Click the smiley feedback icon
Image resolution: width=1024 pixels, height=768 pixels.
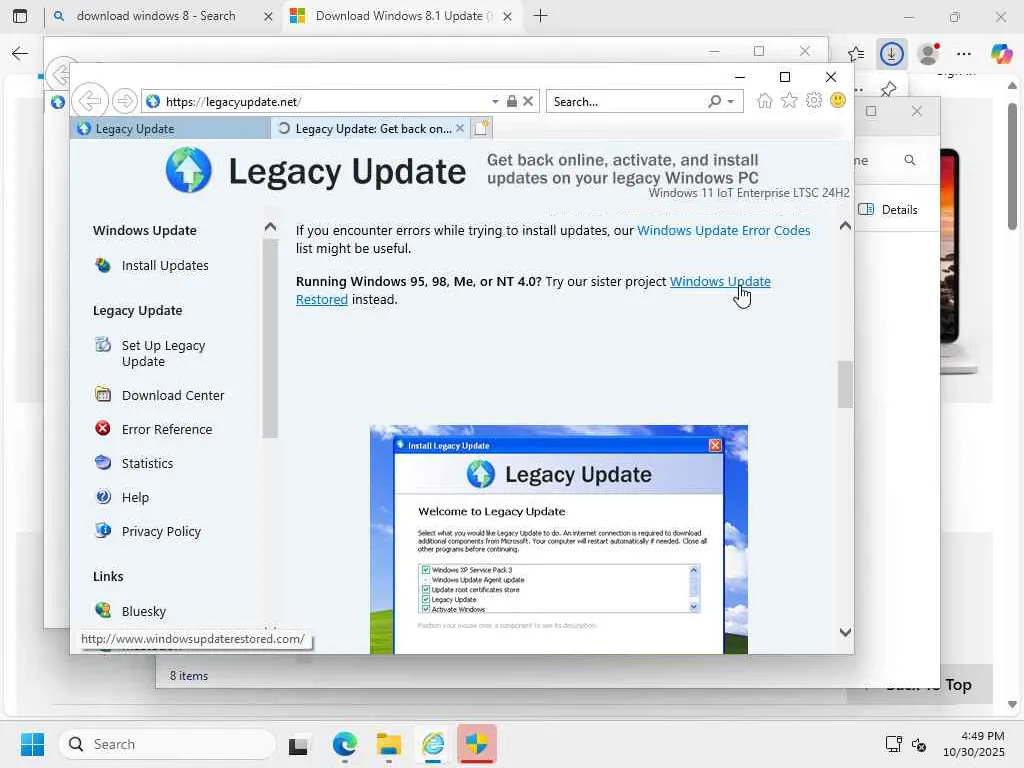coord(838,100)
